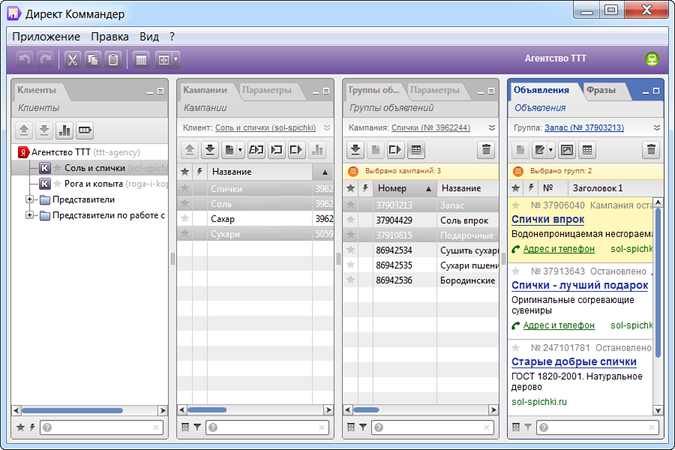
Task: Open the Спички впрок ad title link
Action: pyautogui.click(x=548, y=219)
